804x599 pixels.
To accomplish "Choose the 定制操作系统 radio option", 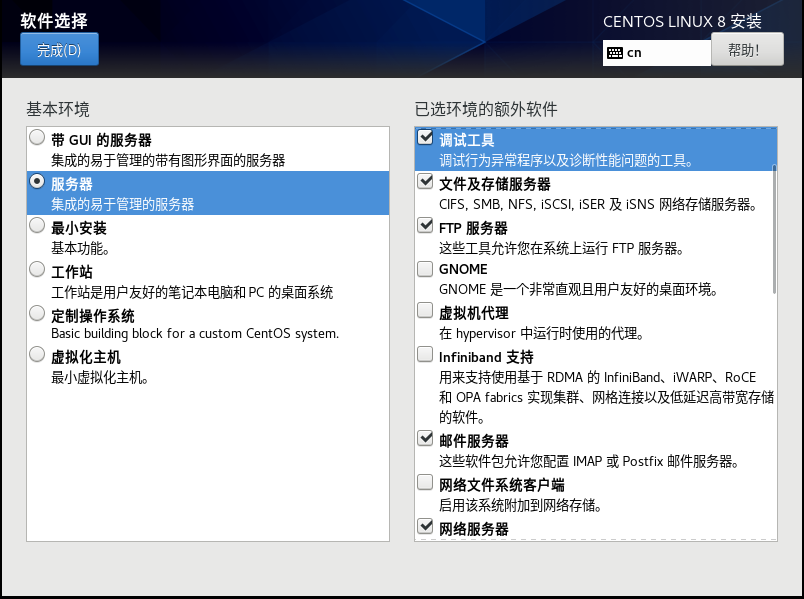I will [x=37, y=312].
